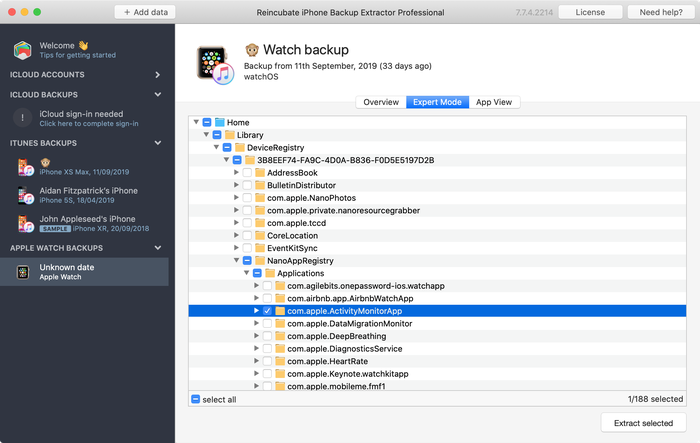Switch to the App View tab
The height and width of the screenshot is (443, 700).
point(494,102)
